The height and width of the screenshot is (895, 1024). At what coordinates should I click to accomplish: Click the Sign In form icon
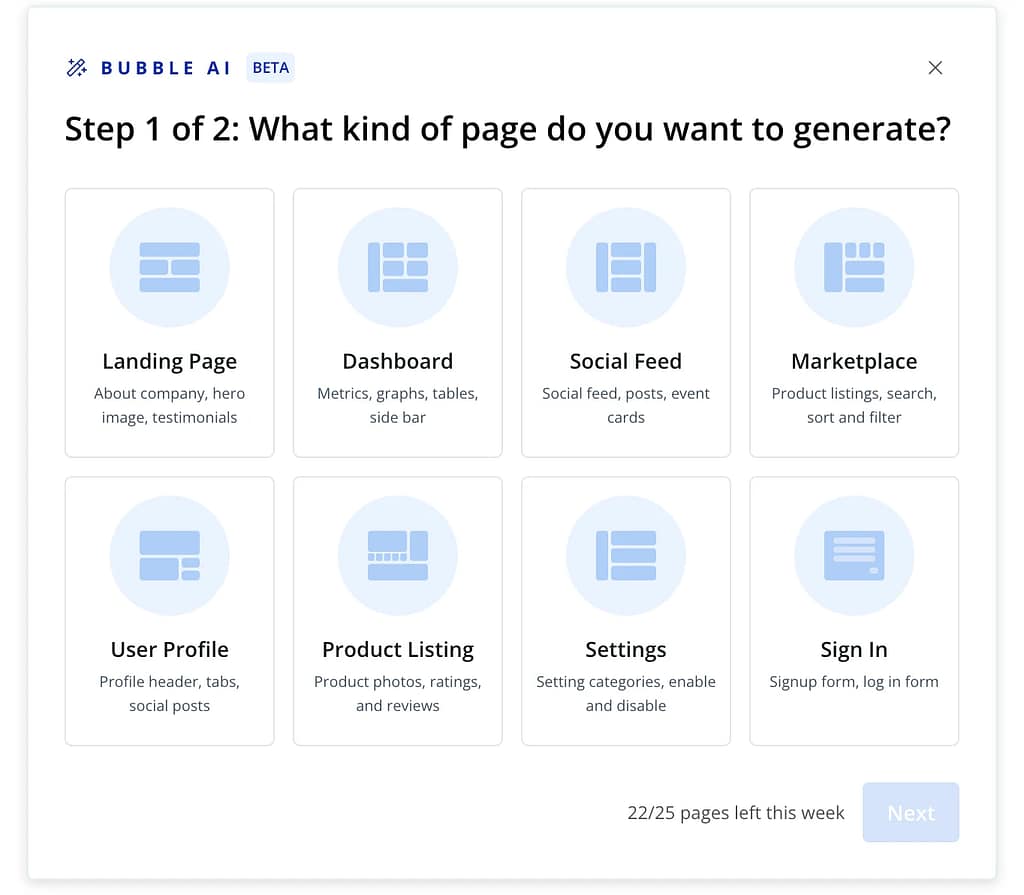(x=853, y=555)
